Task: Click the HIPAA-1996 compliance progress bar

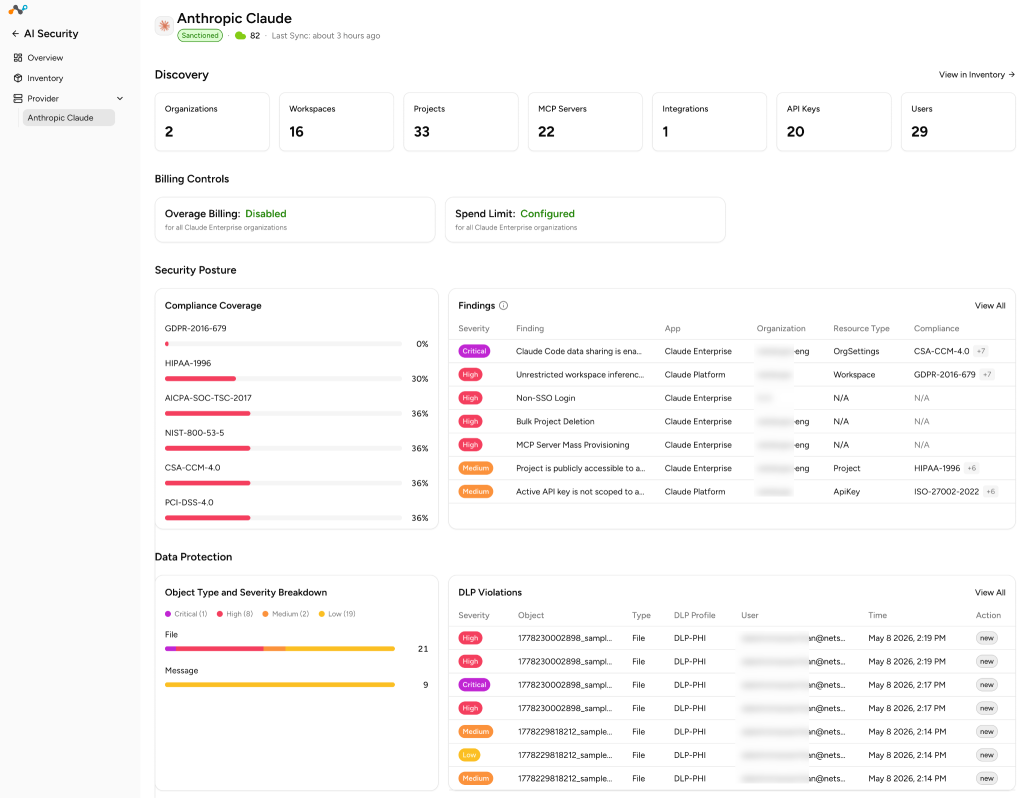Action: coord(283,379)
